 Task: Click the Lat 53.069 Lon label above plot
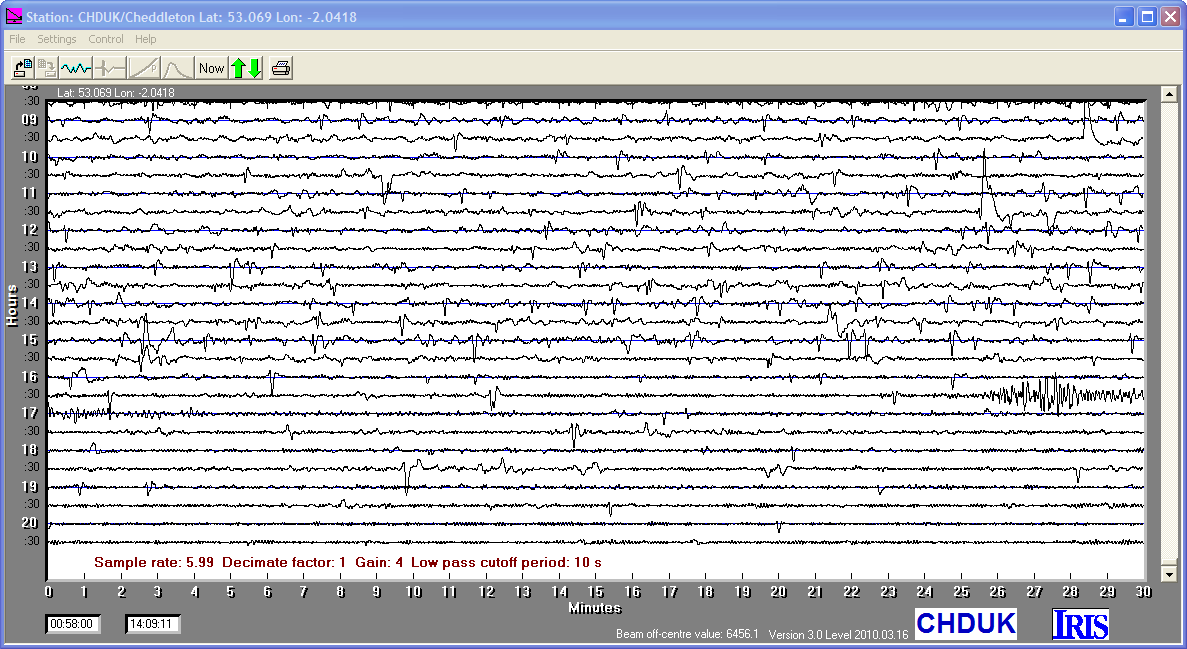pyautogui.click(x=116, y=92)
